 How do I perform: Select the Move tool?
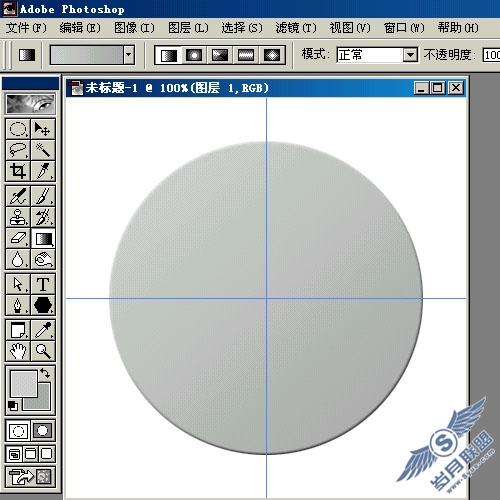click(x=43, y=129)
